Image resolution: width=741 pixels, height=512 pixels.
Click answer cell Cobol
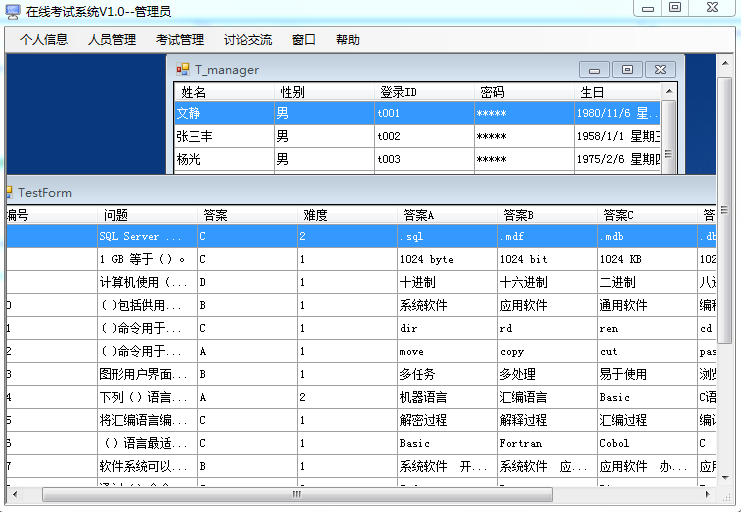coord(647,443)
